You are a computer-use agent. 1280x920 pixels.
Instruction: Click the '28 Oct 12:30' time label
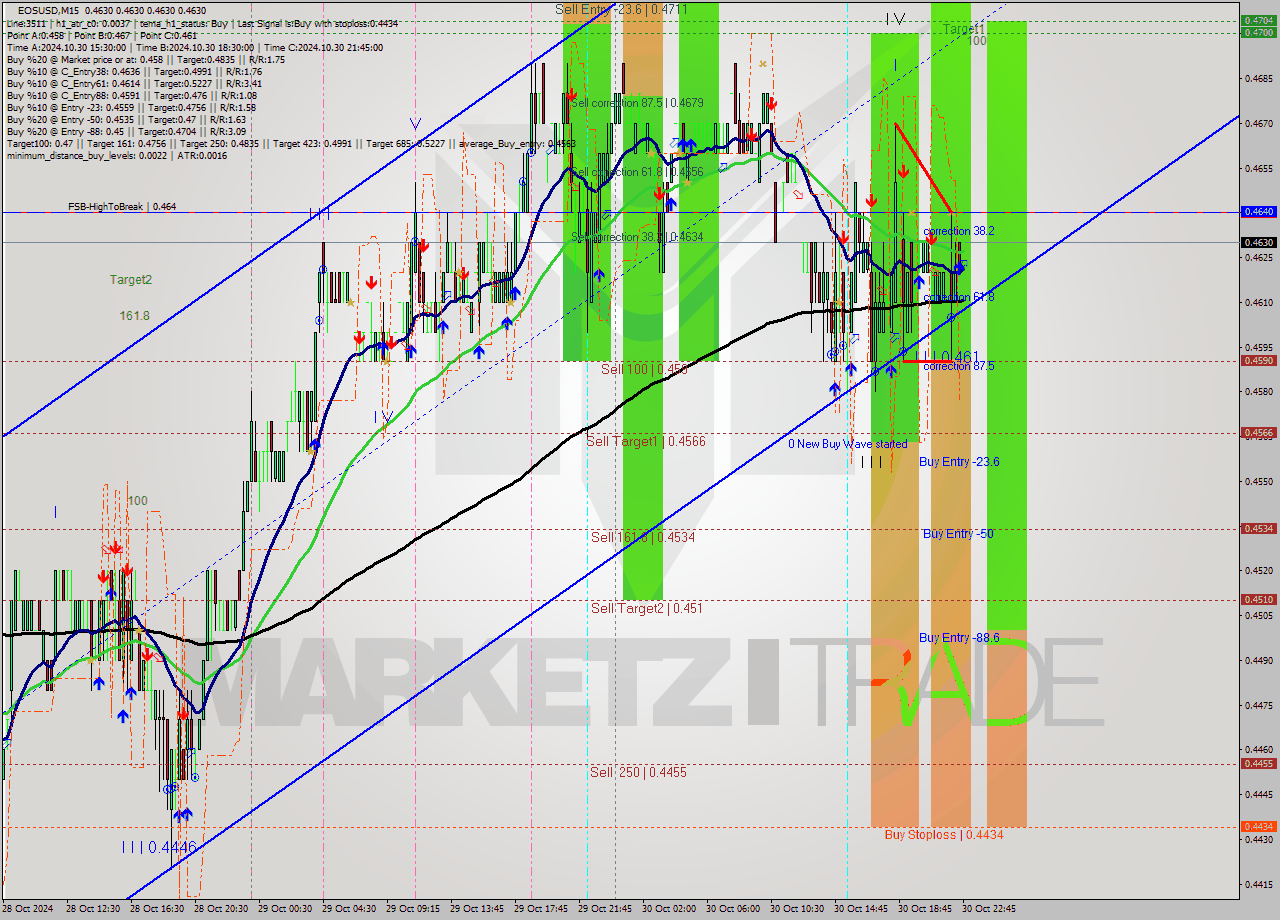click(93, 909)
